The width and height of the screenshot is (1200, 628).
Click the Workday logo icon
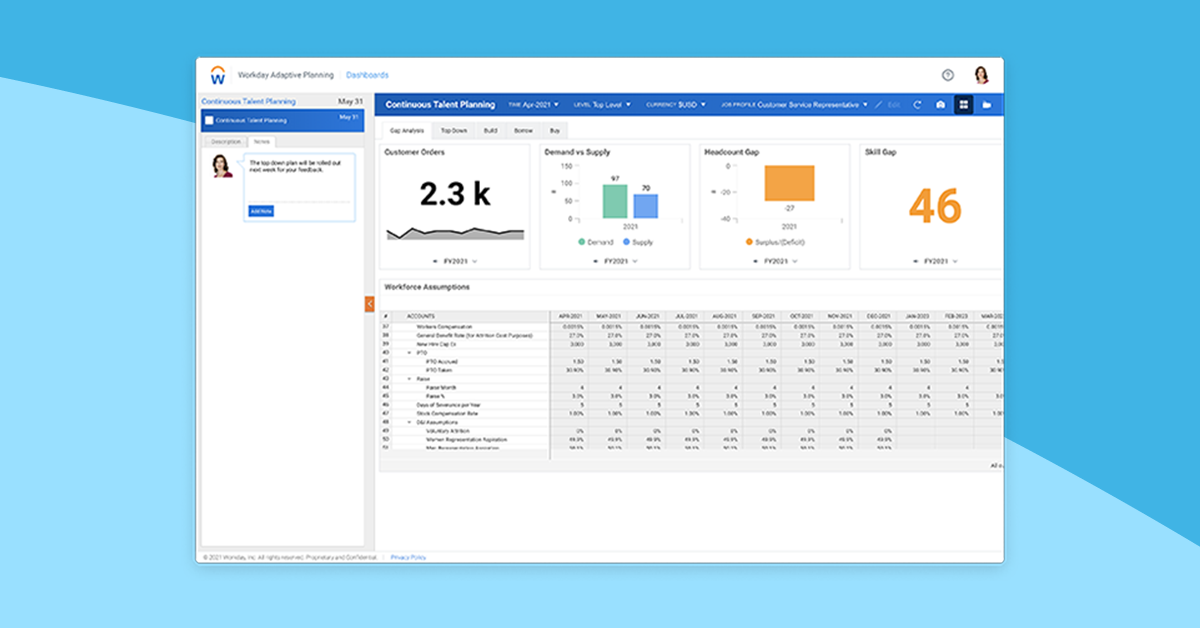pos(217,75)
